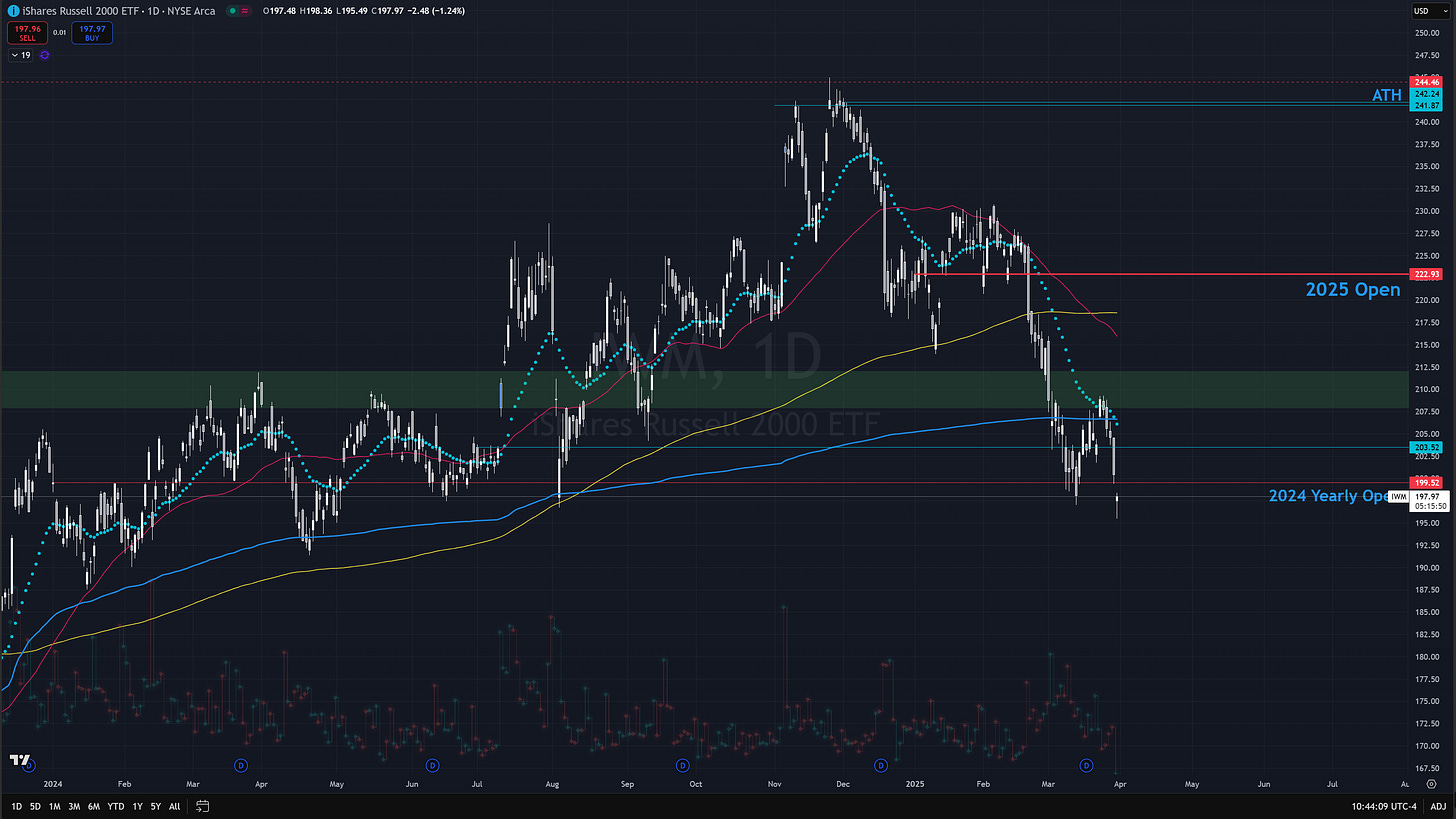Click the purple indicator sync icon
Viewport: 1456px width, 819px height.
coord(45,55)
